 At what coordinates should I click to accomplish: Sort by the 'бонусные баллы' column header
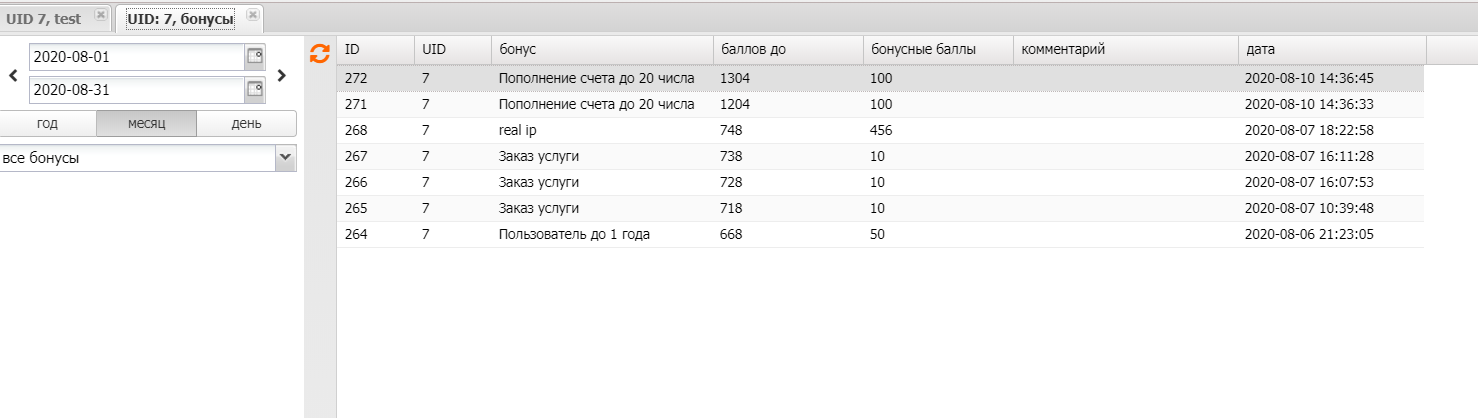(937, 49)
